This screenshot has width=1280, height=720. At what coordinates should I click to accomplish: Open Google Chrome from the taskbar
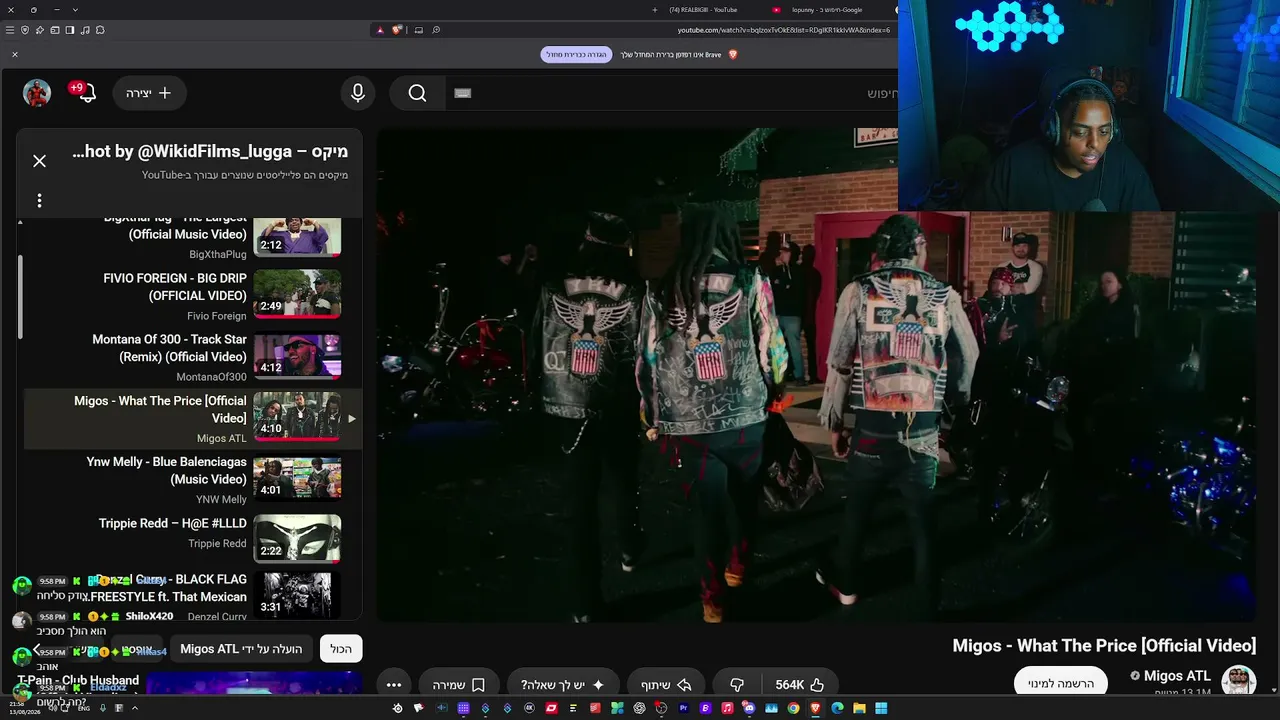(x=793, y=708)
